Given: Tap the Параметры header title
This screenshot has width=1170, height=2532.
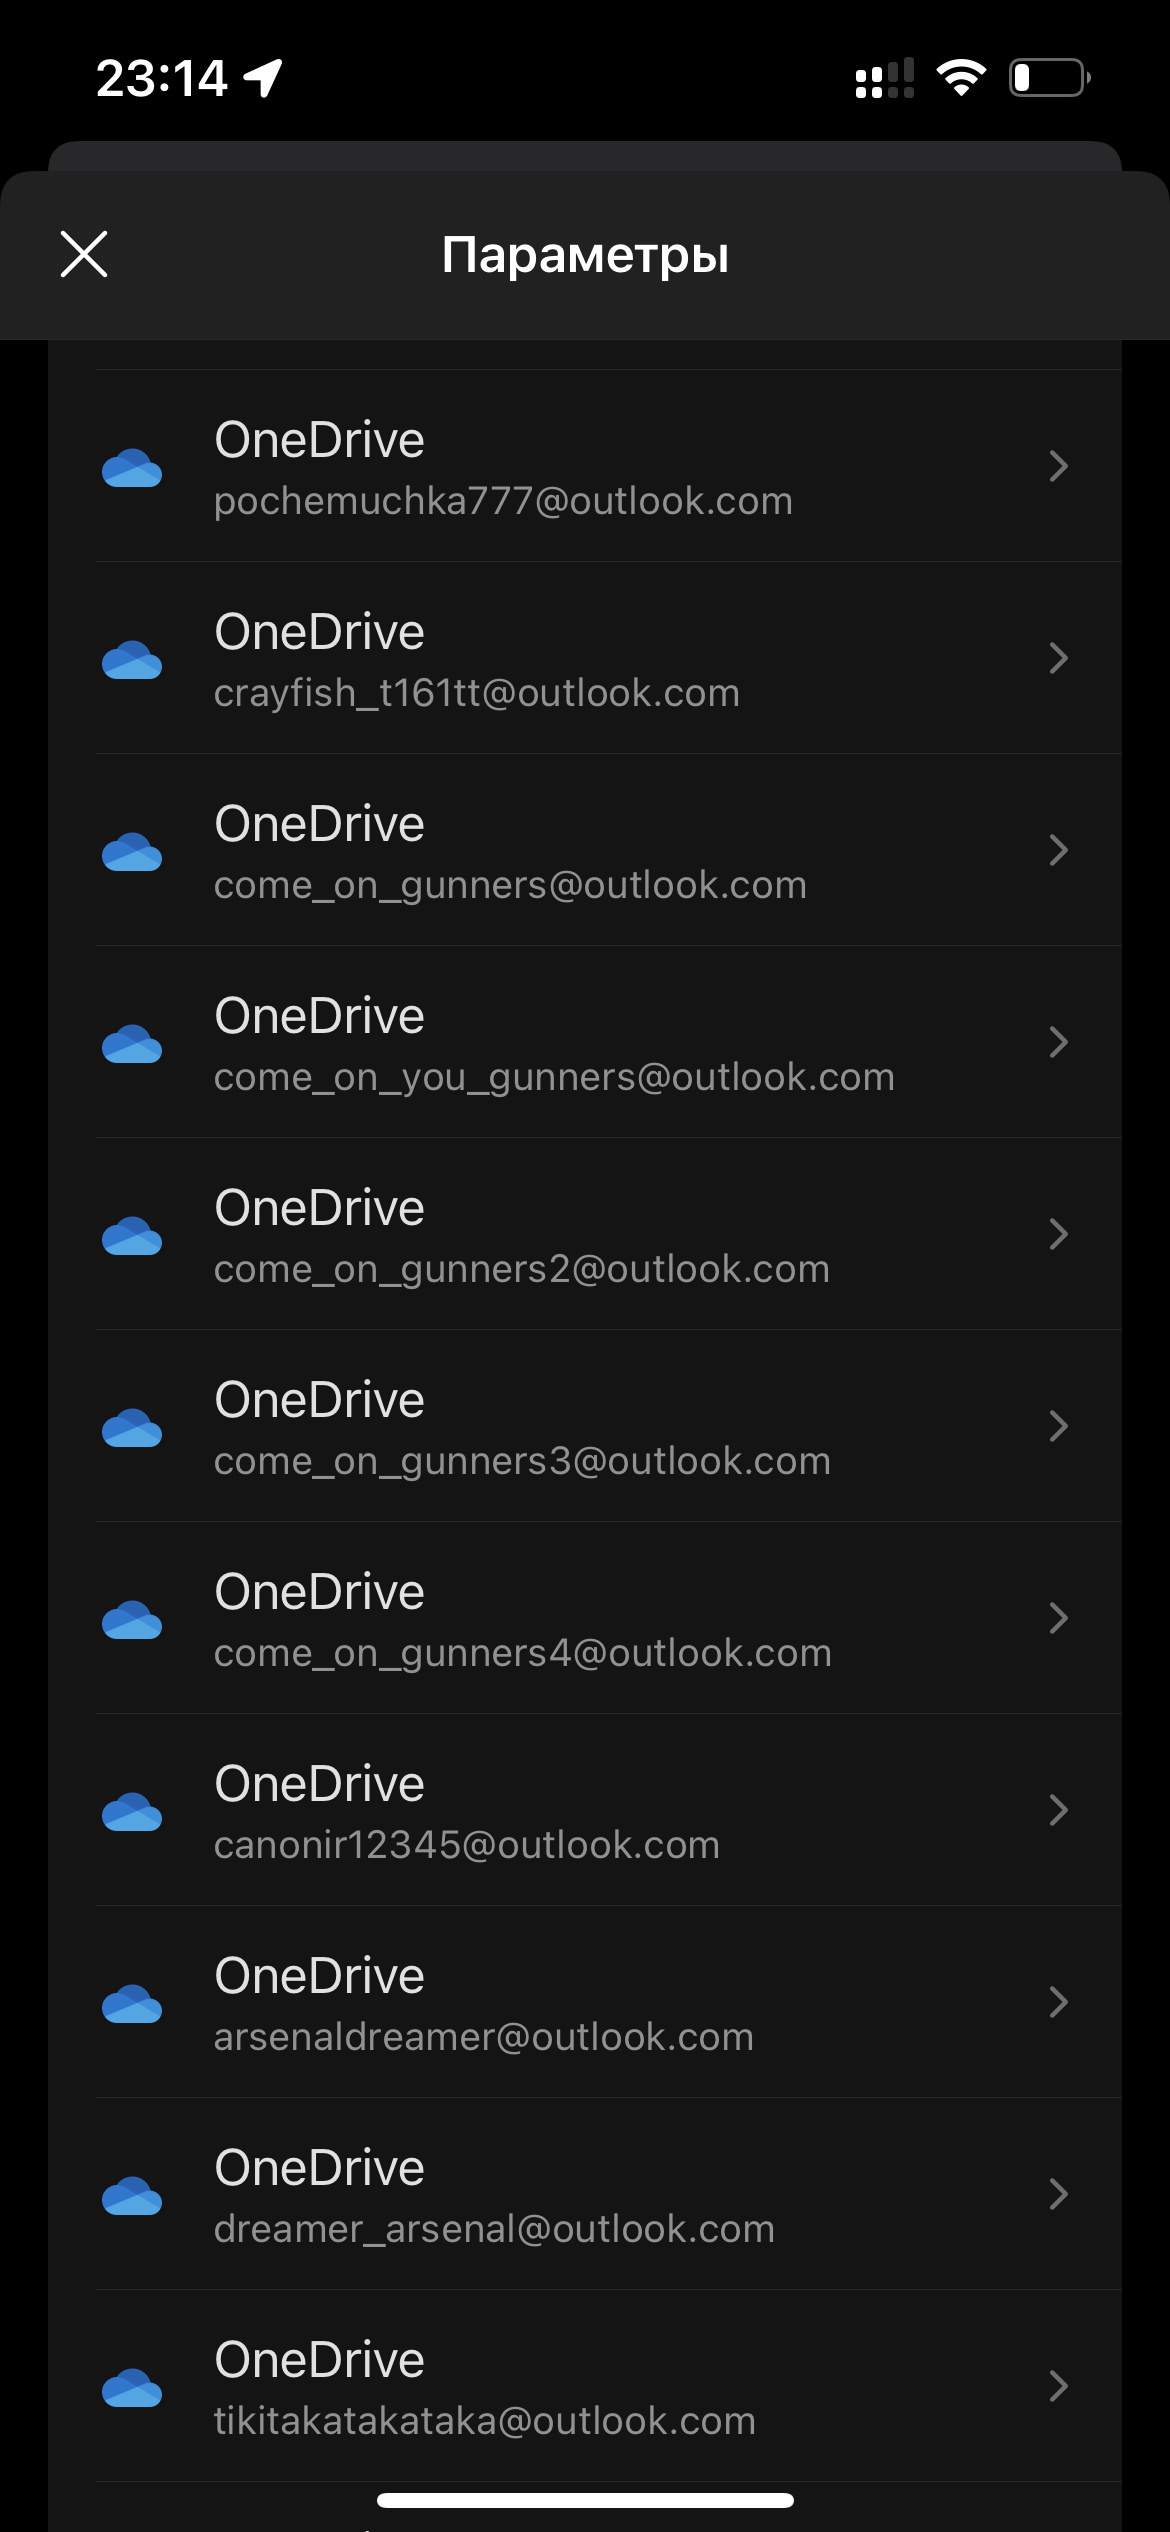Looking at the screenshot, I should [x=585, y=256].
